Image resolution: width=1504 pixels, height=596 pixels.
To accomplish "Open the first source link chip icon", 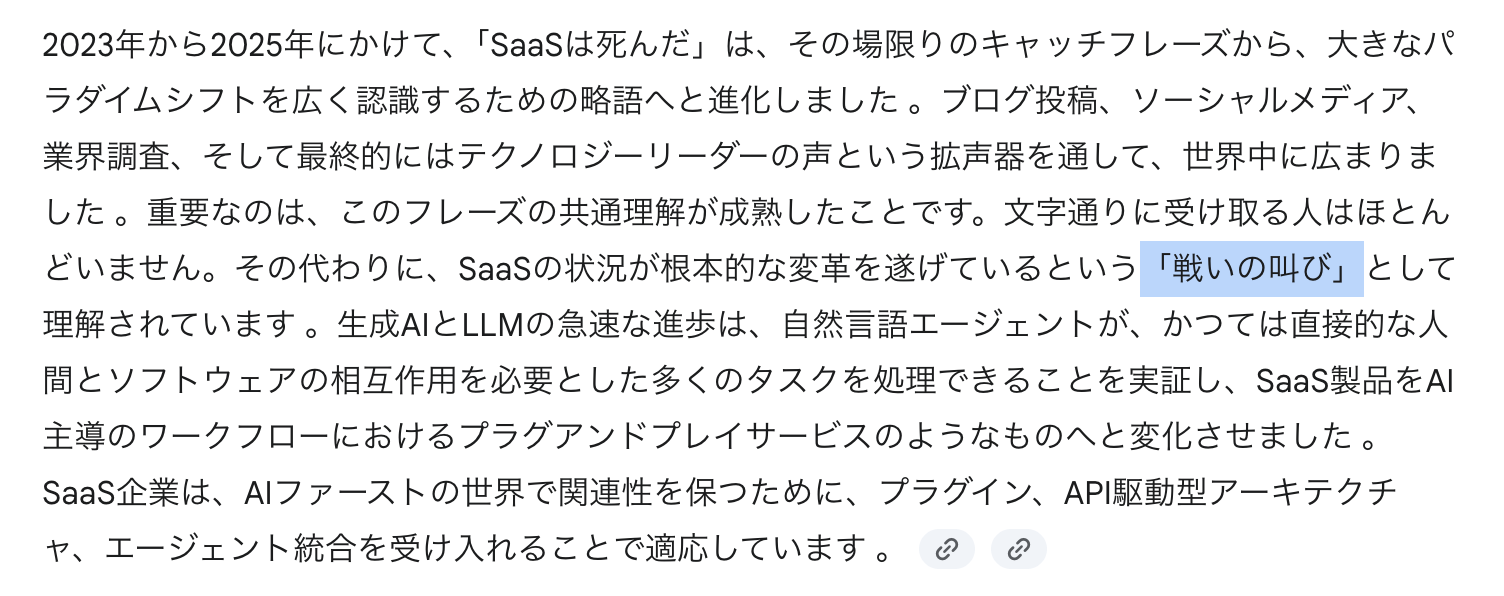I will click(946, 549).
